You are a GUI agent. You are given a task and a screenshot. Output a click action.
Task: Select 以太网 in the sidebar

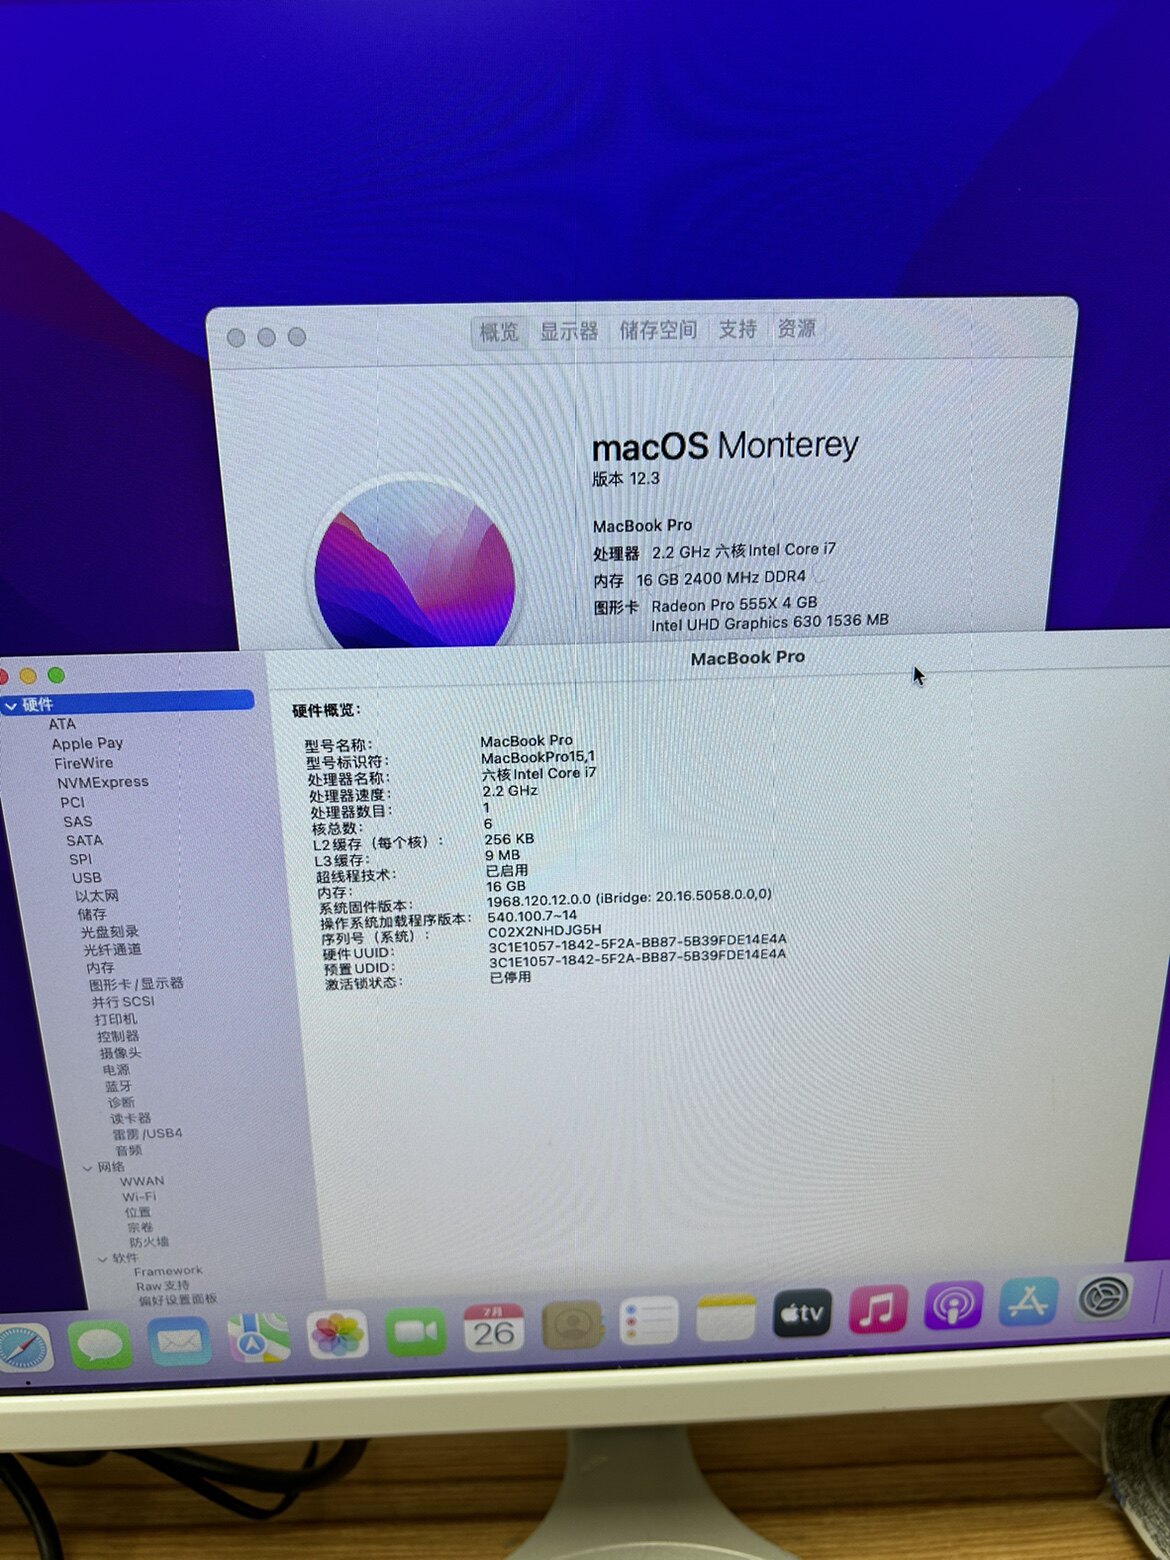click(x=96, y=896)
